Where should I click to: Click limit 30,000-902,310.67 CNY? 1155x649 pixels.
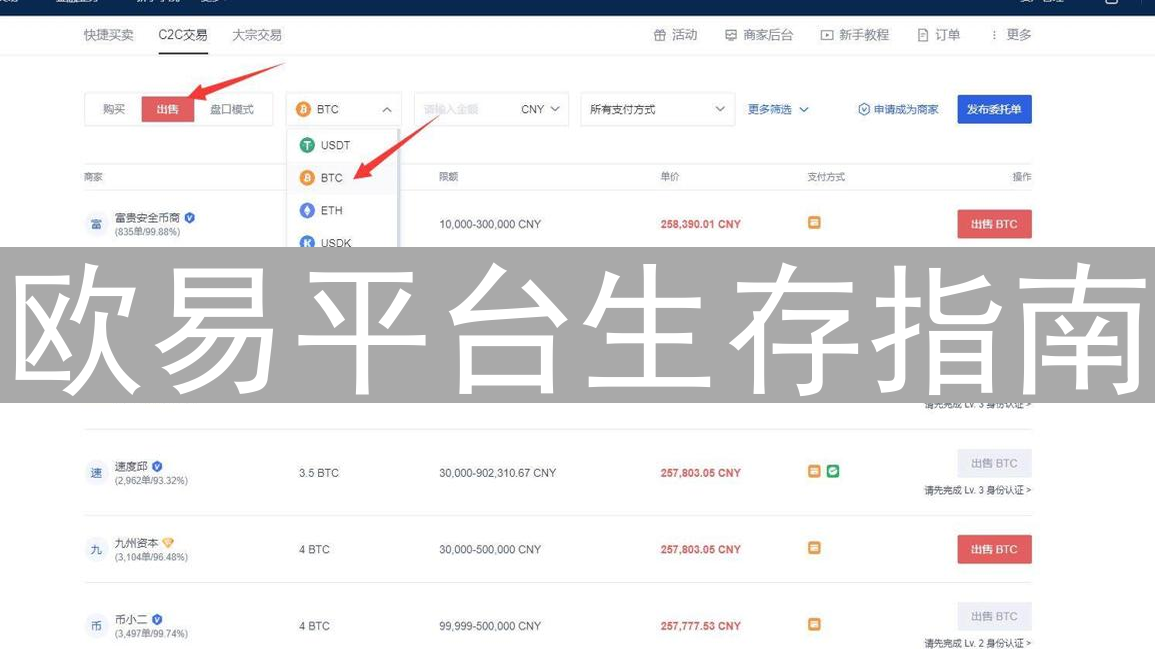pyautogui.click(x=497, y=473)
